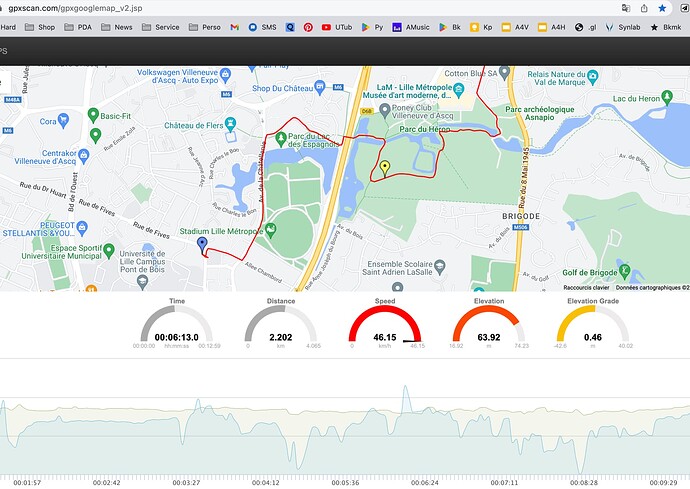Open the YouTube UTub bookmark
The image size is (690, 489).
click(x=337, y=27)
